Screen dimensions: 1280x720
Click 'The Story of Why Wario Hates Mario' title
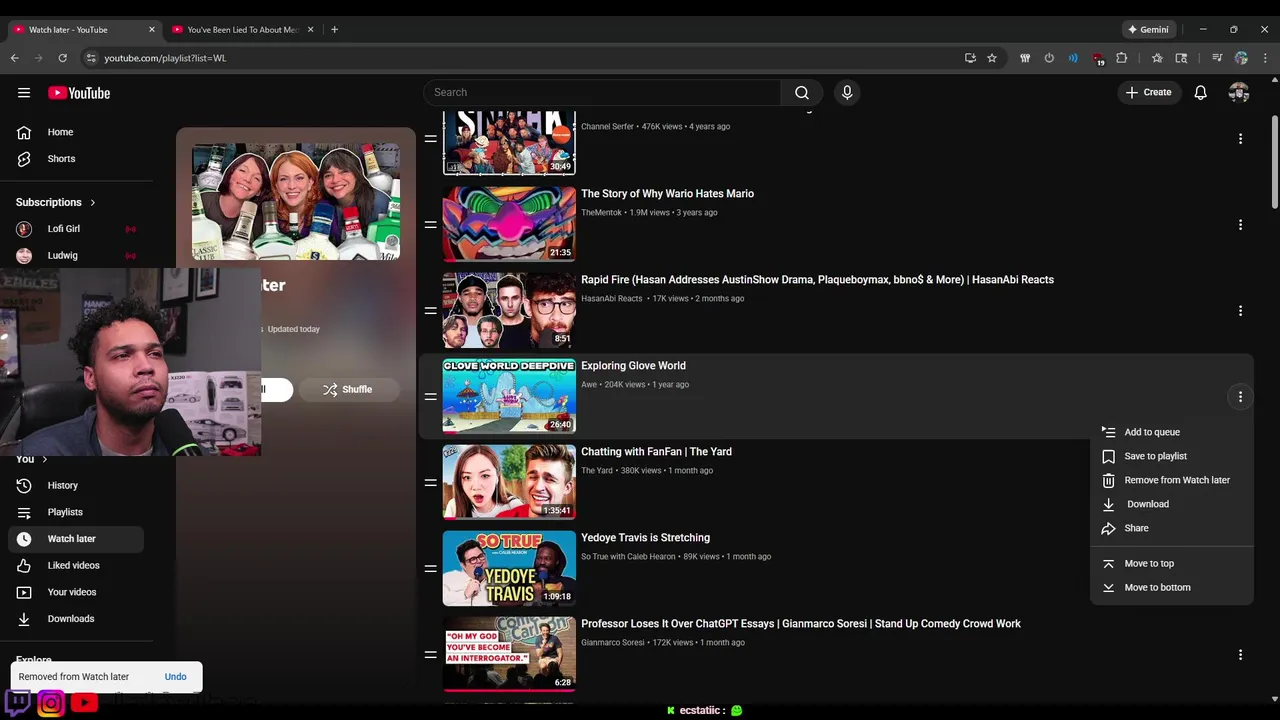click(x=667, y=194)
